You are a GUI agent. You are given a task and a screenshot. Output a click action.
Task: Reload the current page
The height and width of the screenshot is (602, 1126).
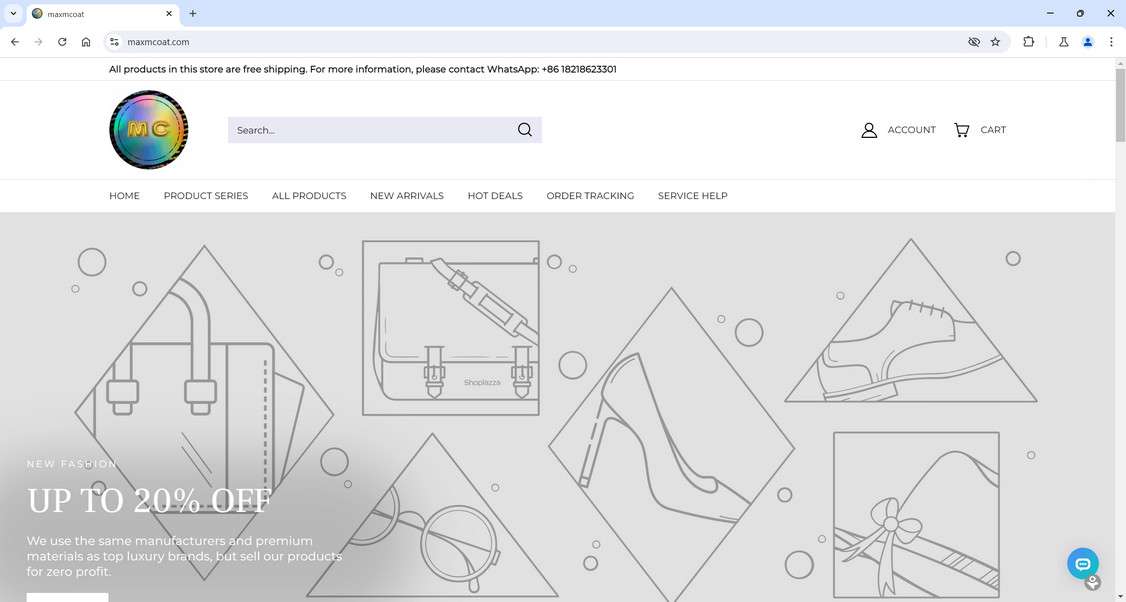pos(62,42)
